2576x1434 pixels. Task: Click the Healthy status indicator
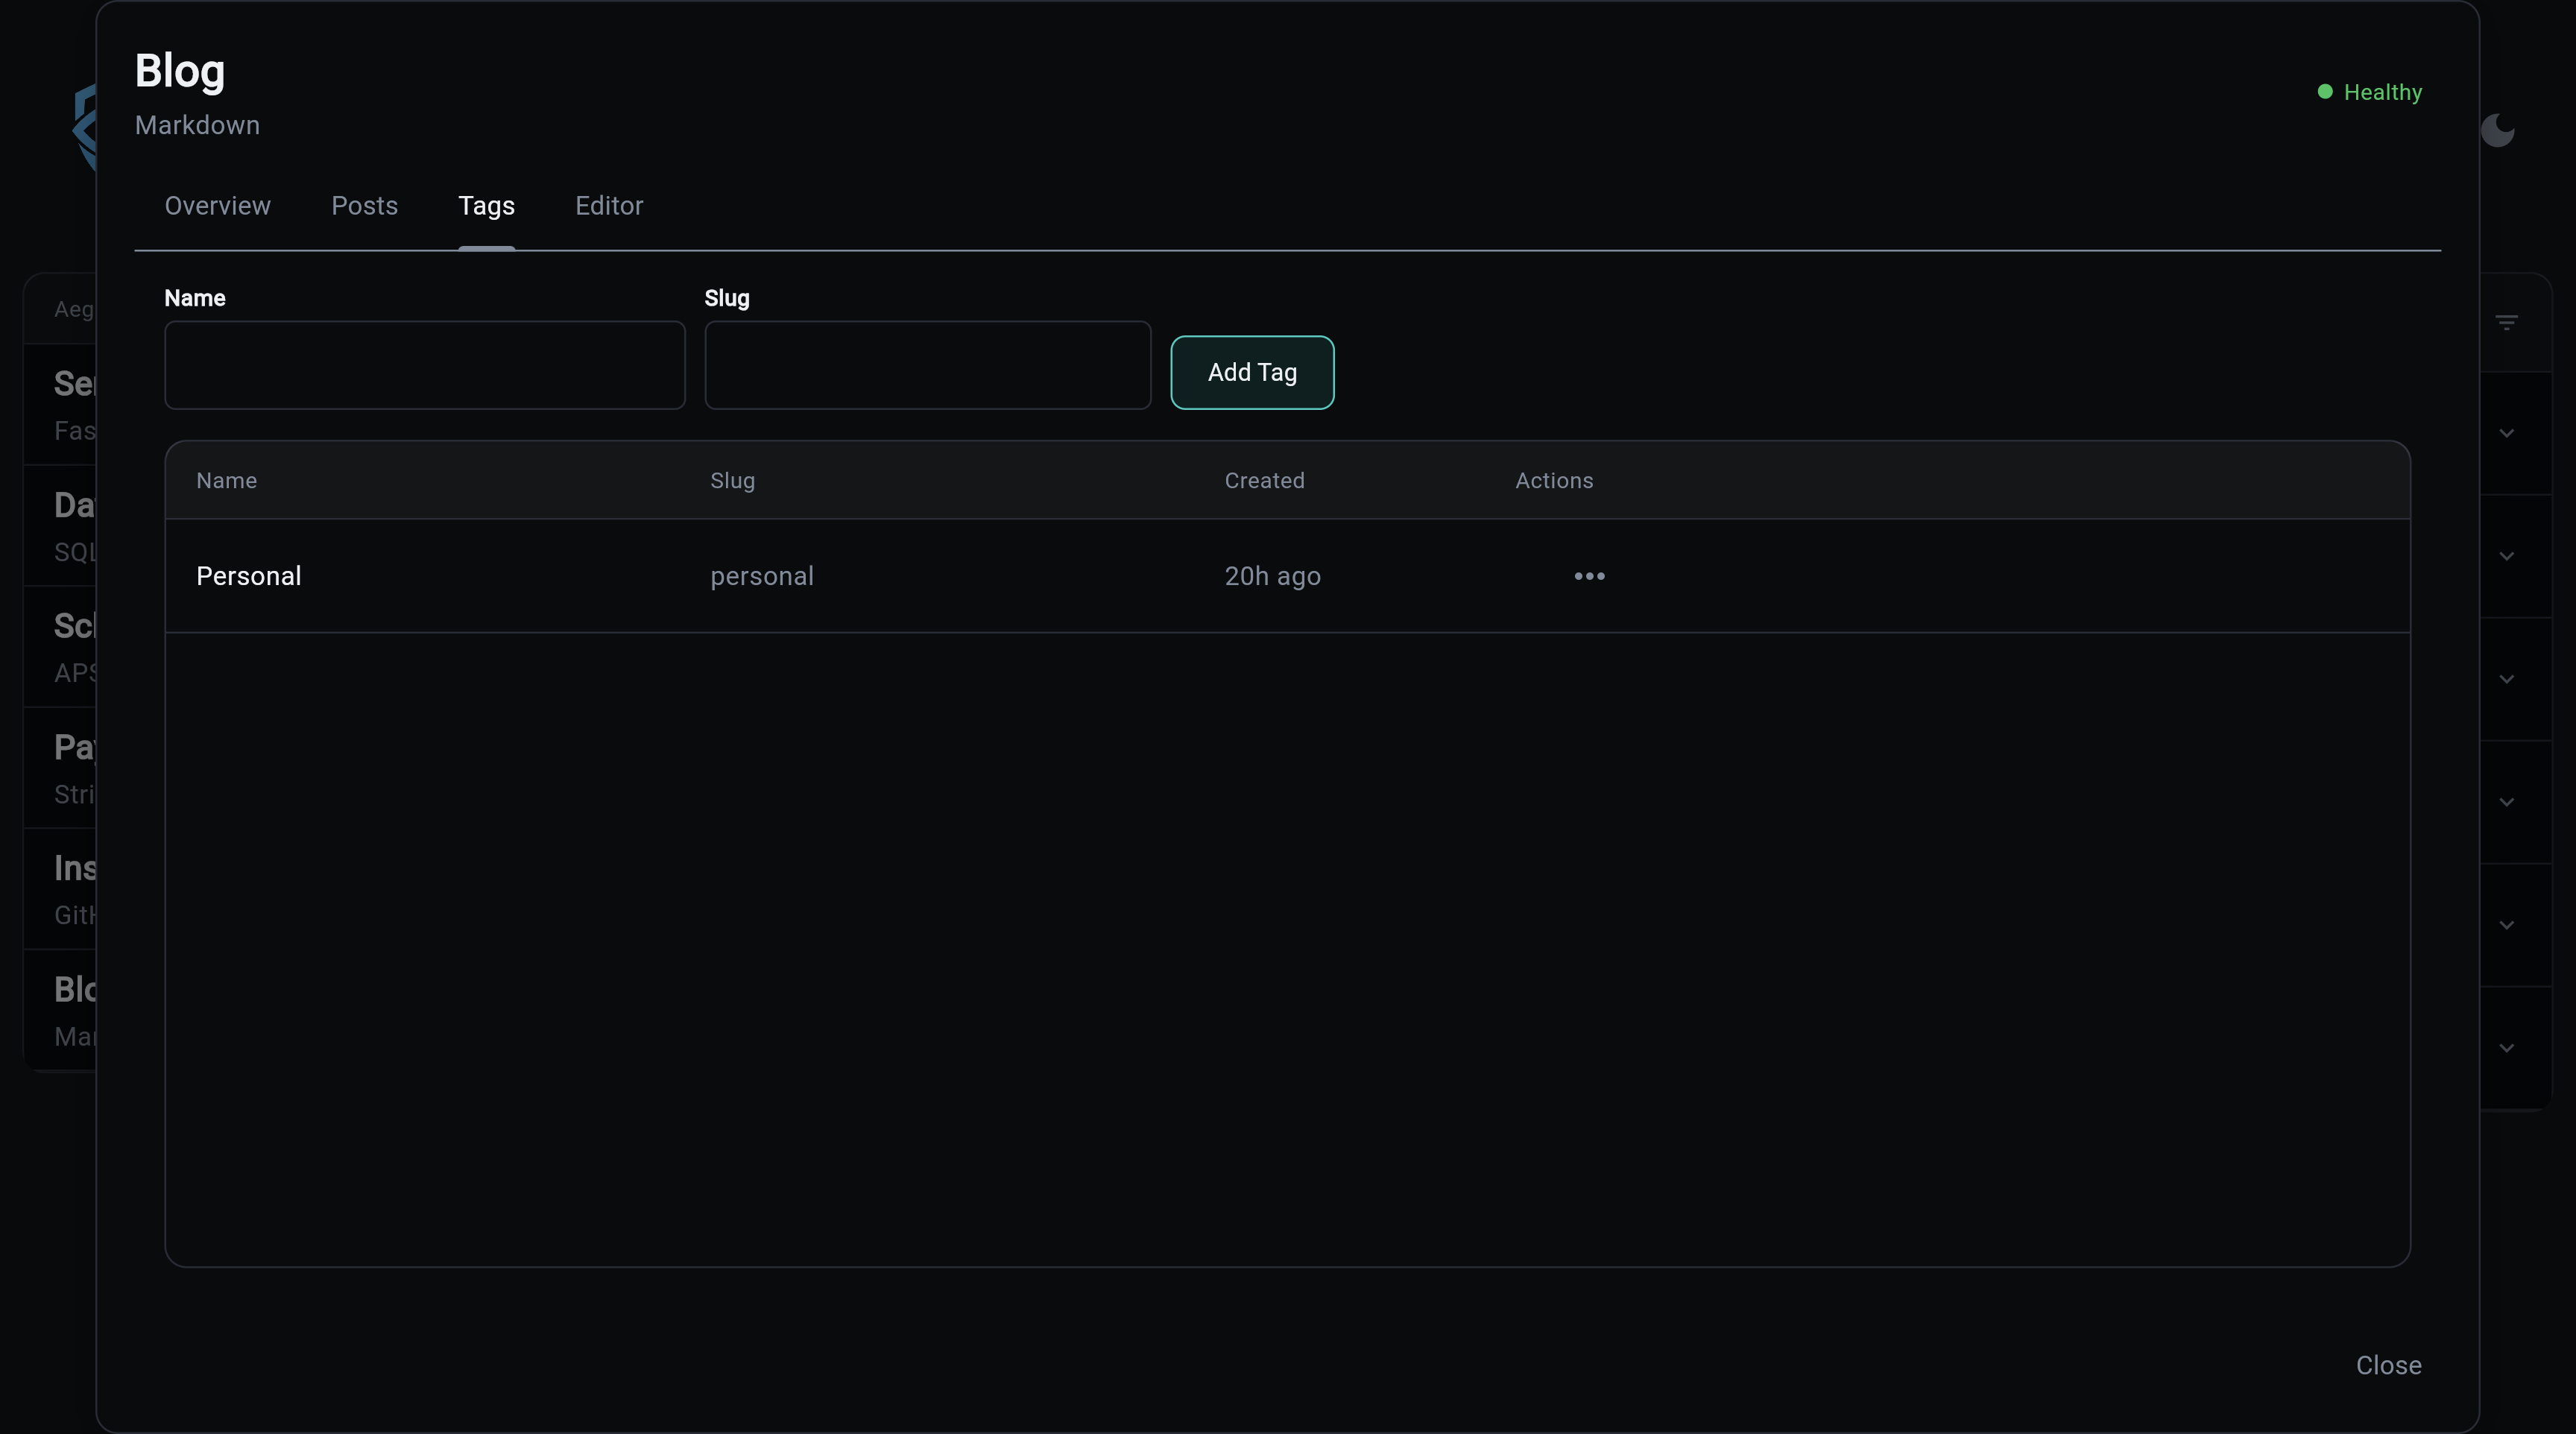(x=2369, y=92)
